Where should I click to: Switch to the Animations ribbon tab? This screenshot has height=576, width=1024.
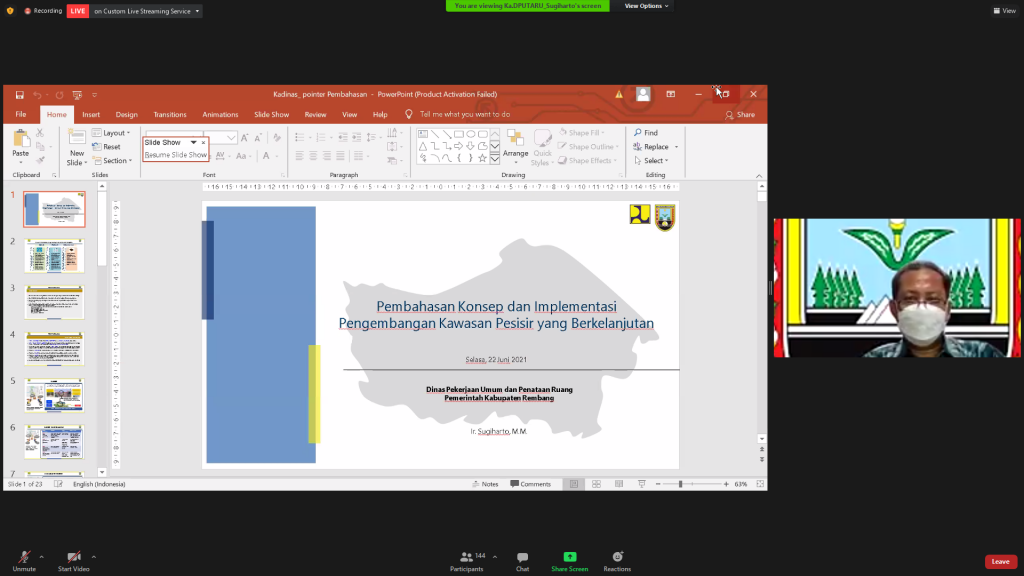click(x=220, y=115)
